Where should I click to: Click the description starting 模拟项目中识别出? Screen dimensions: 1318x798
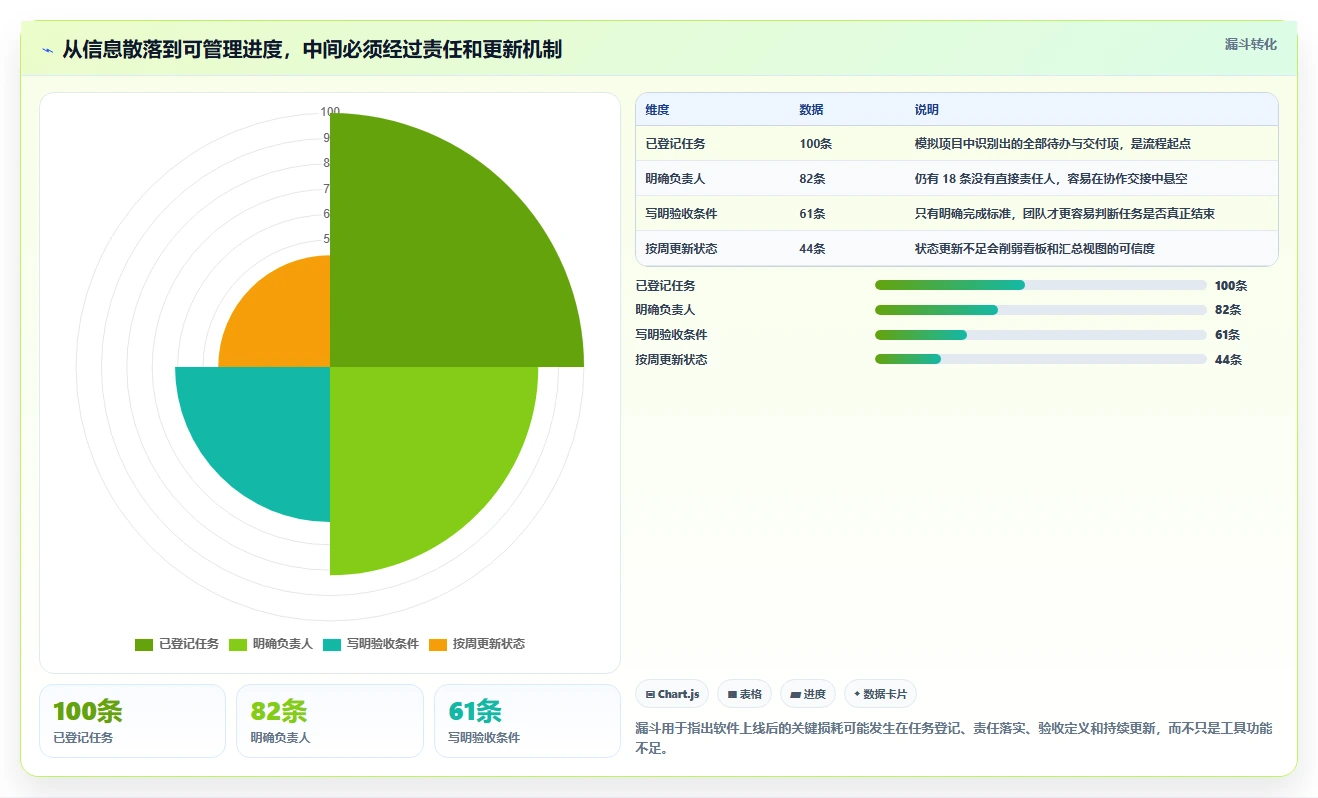[x=1052, y=144]
